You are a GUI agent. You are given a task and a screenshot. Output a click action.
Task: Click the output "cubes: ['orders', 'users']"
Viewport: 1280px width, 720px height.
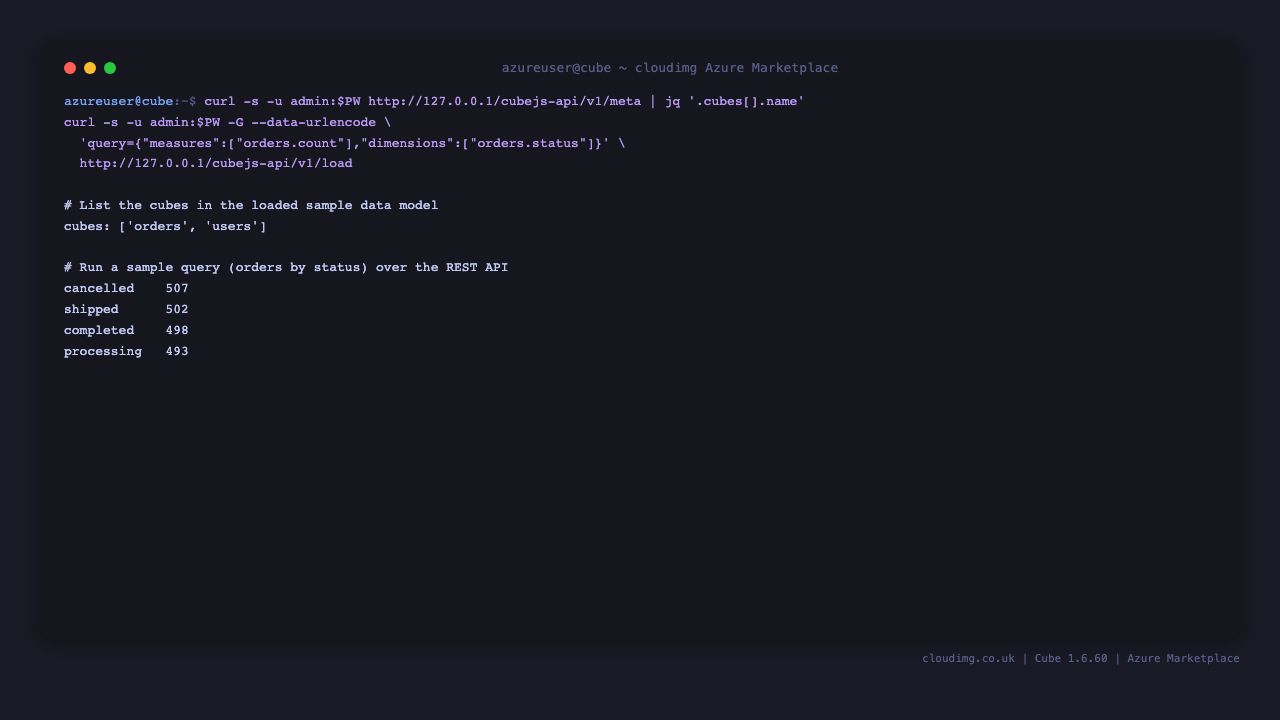165,226
